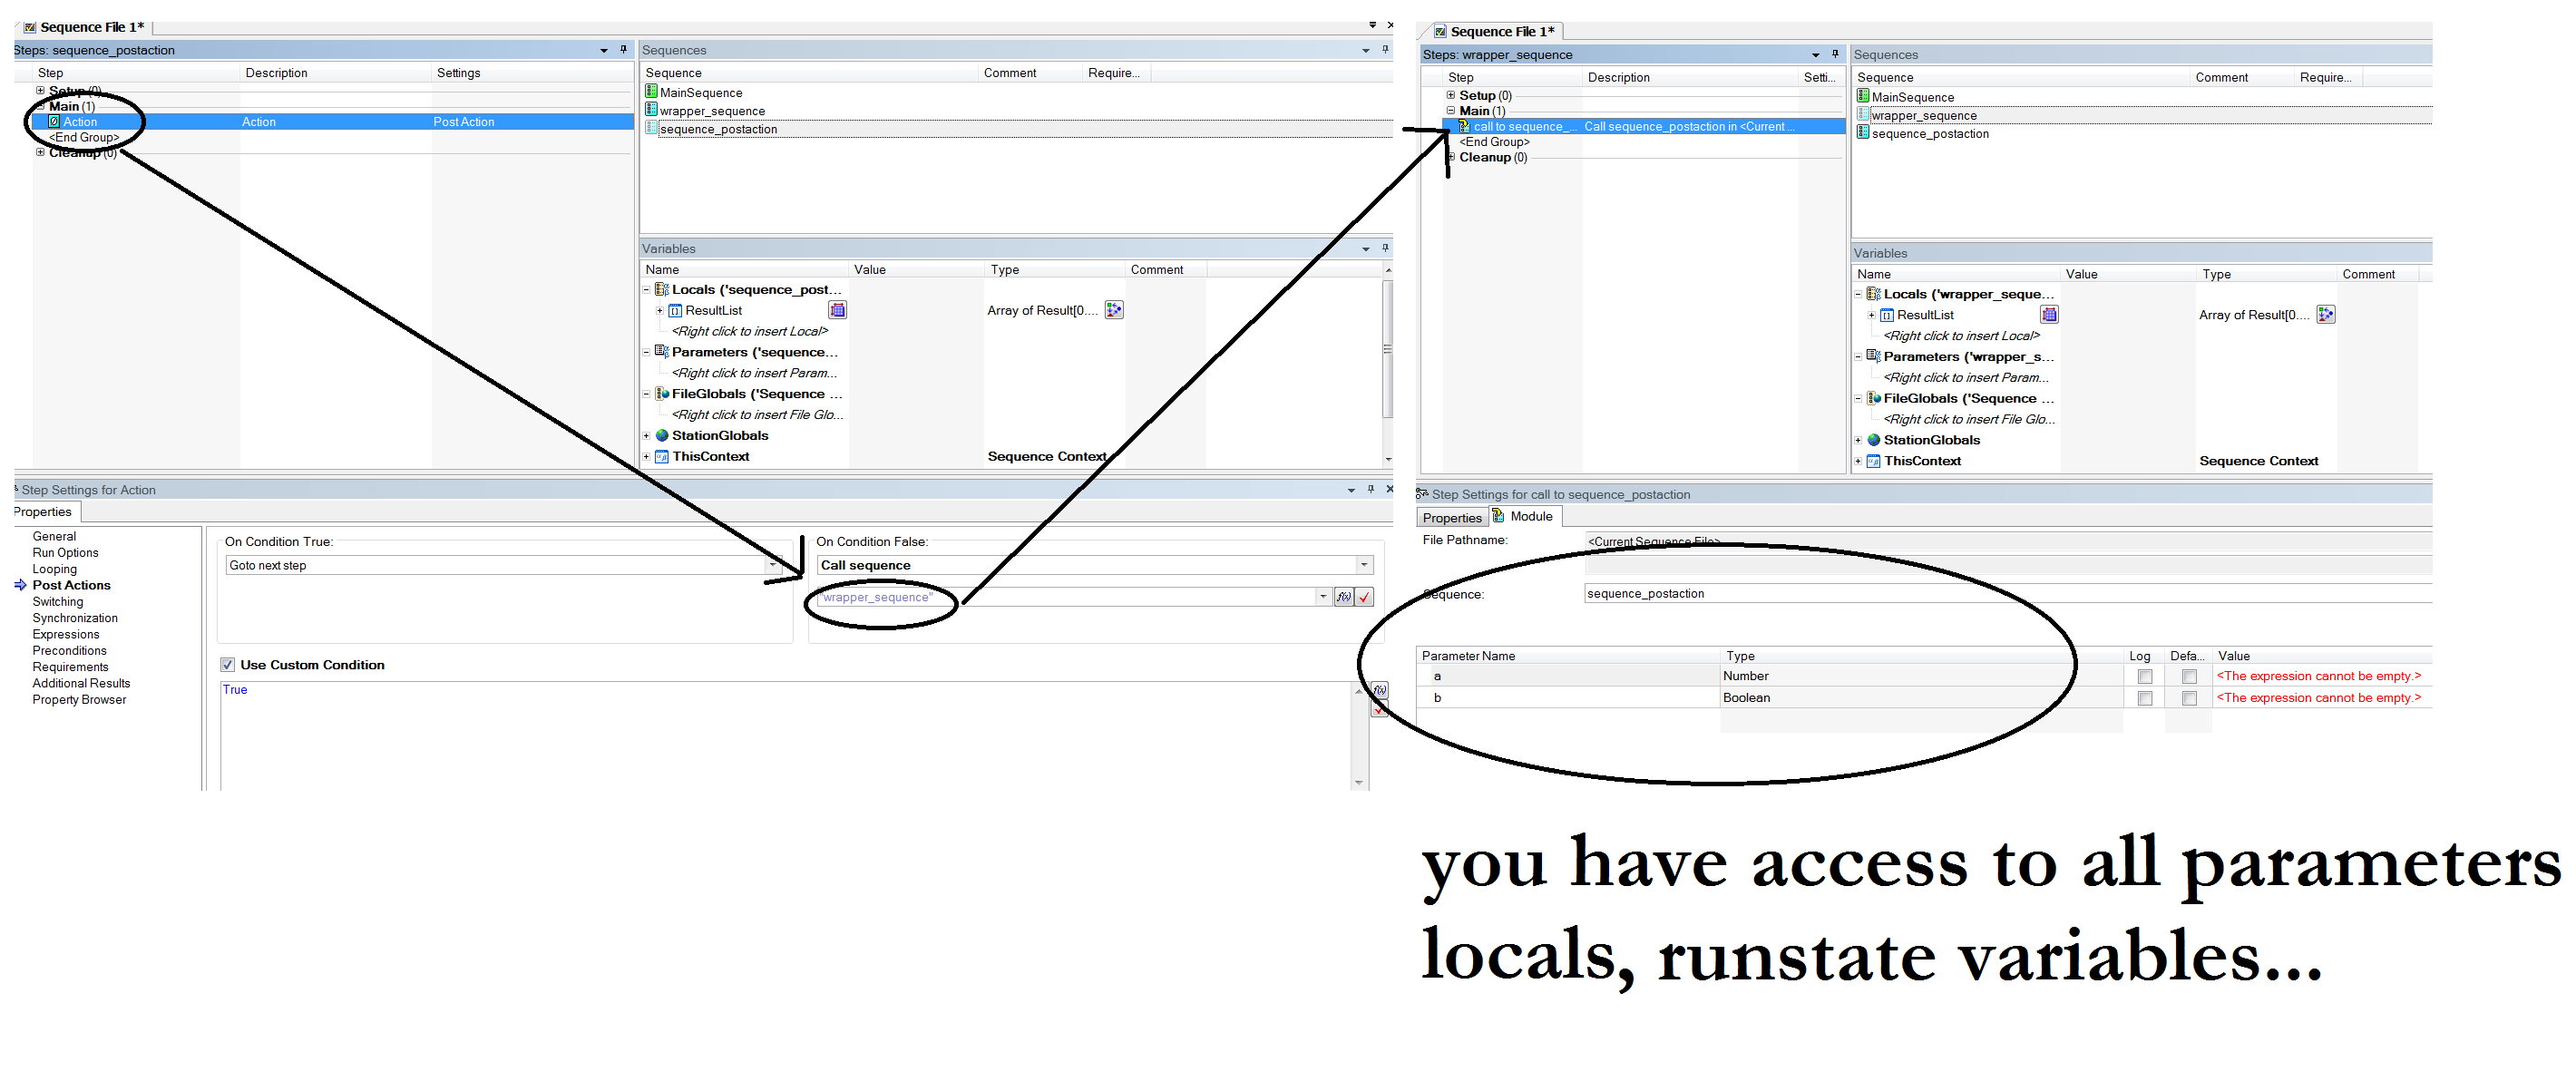Check expression for errors beside wrapper_sequence field
2576x1081 pixels.
1364,597
